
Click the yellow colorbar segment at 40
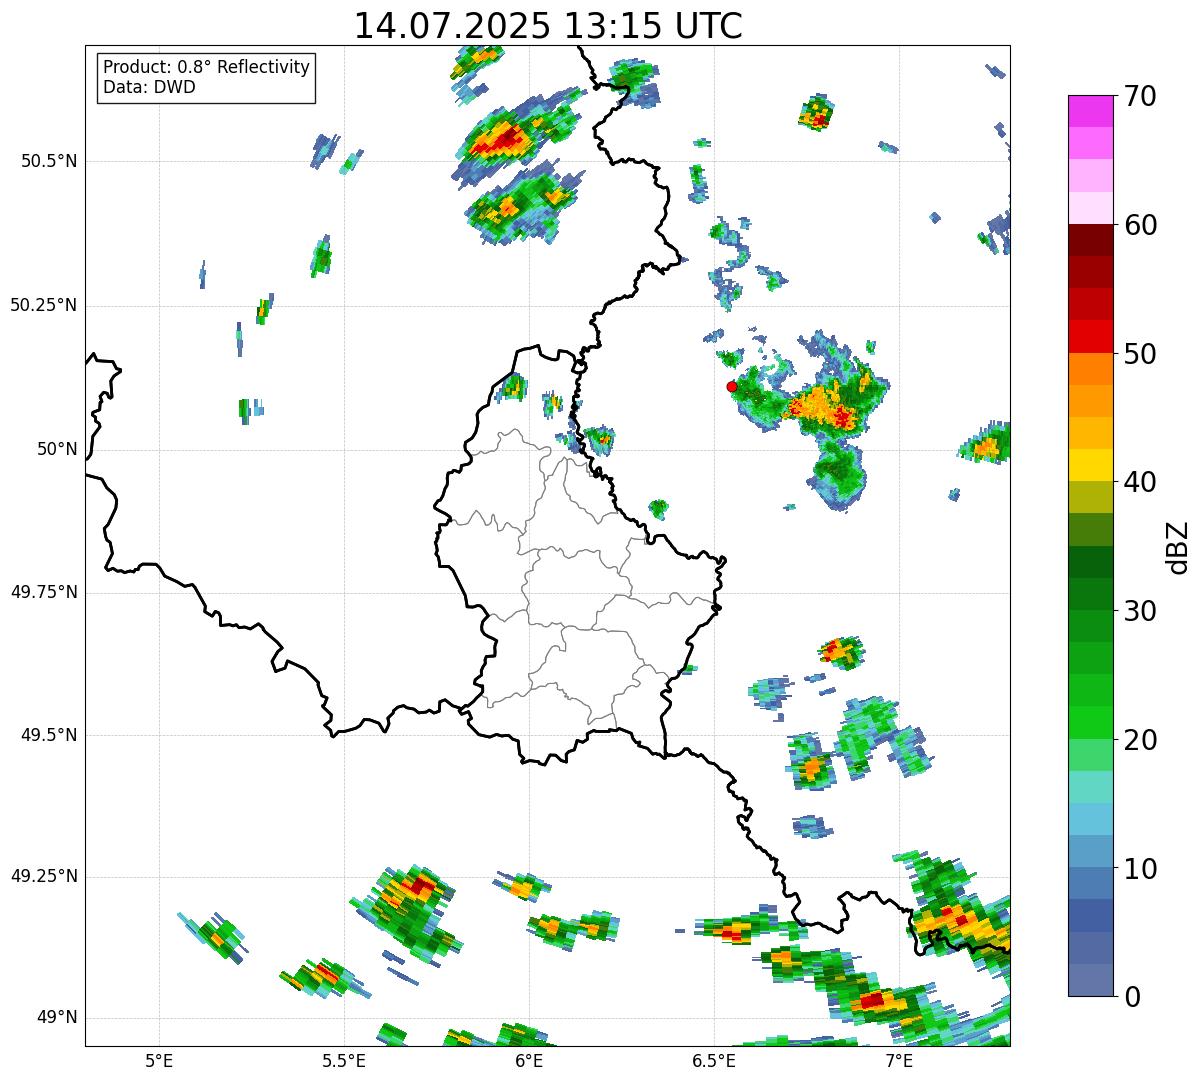(x=1090, y=466)
